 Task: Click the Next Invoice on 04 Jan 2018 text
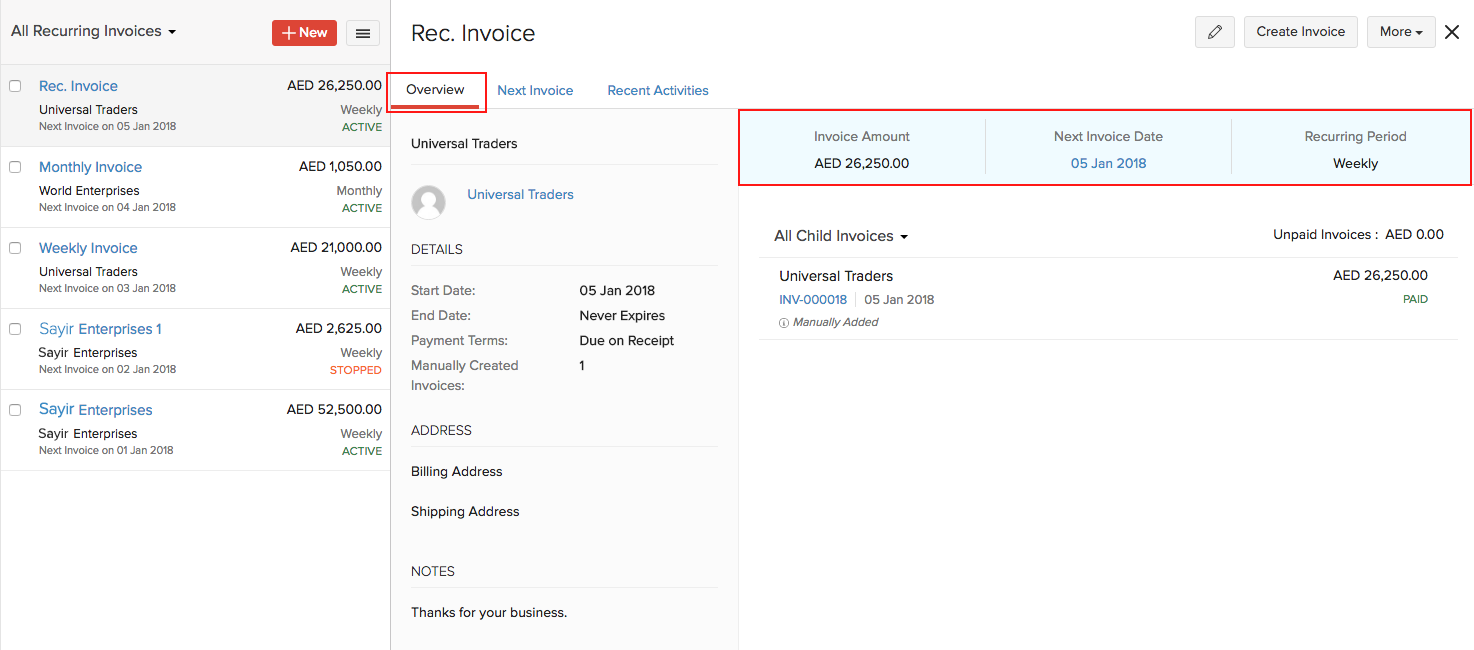107,208
